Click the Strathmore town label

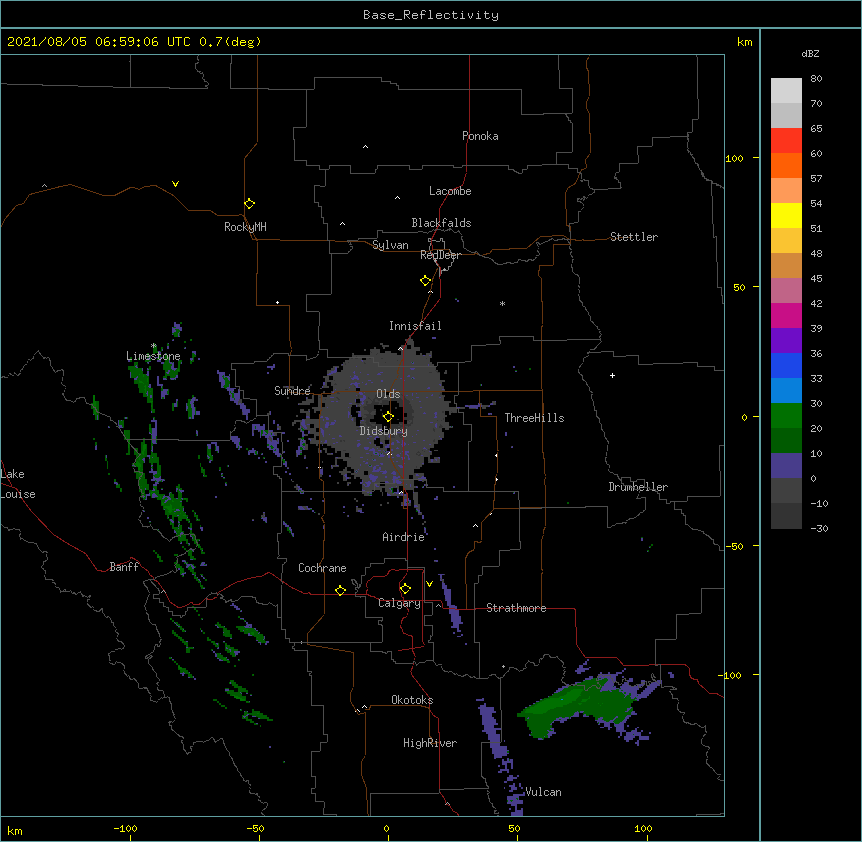(x=516, y=608)
